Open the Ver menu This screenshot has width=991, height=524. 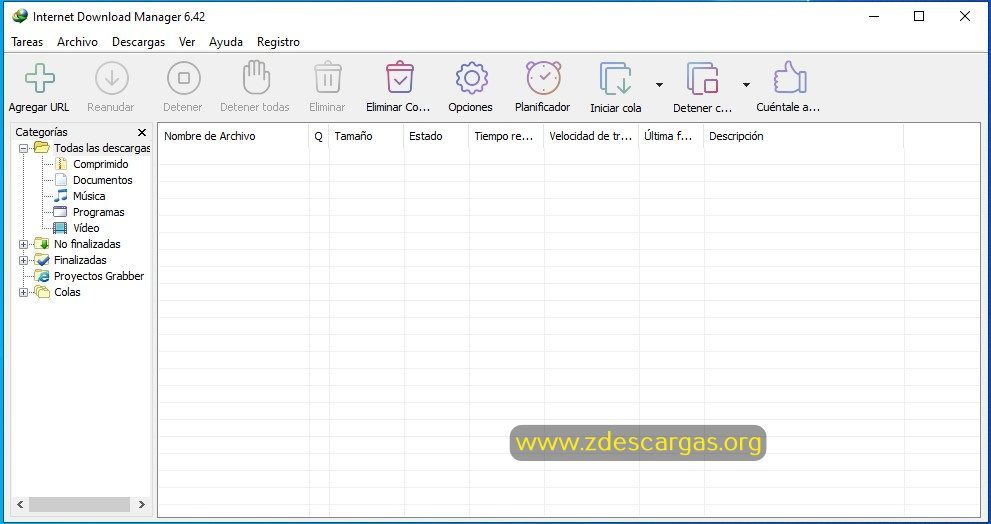tap(187, 42)
